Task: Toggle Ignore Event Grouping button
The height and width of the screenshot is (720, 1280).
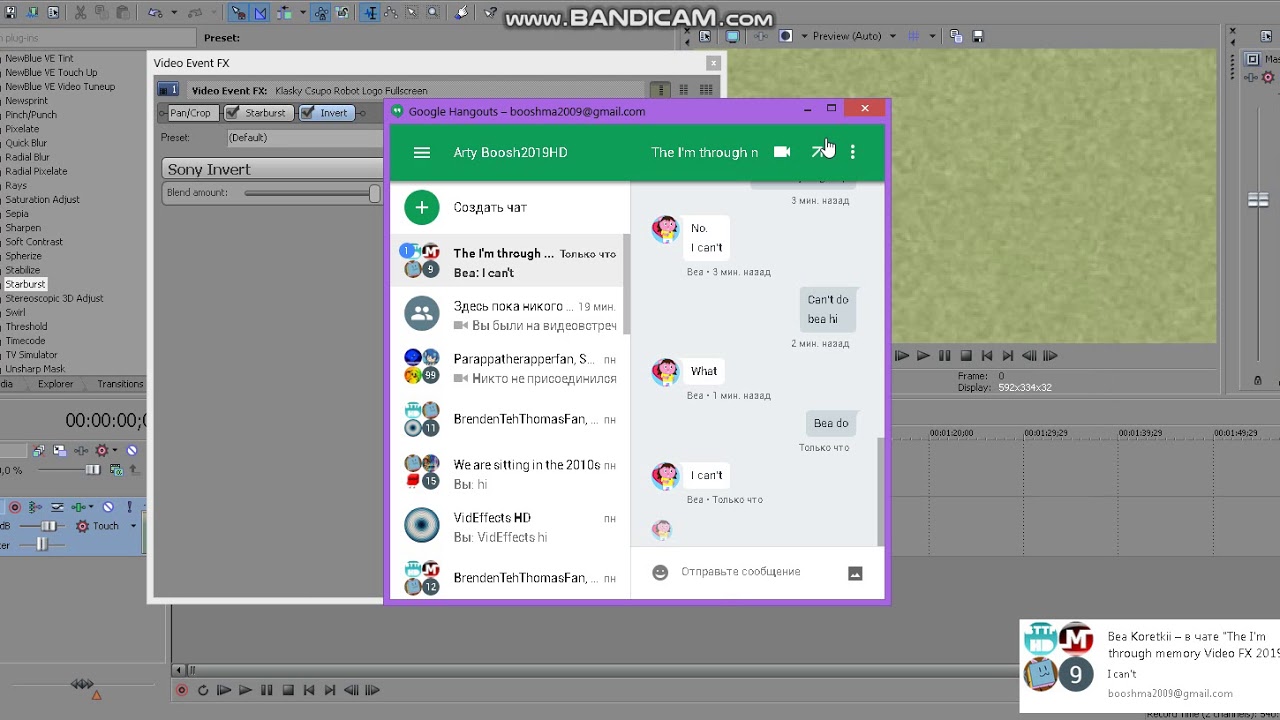Action: pyautogui.click(x=342, y=13)
